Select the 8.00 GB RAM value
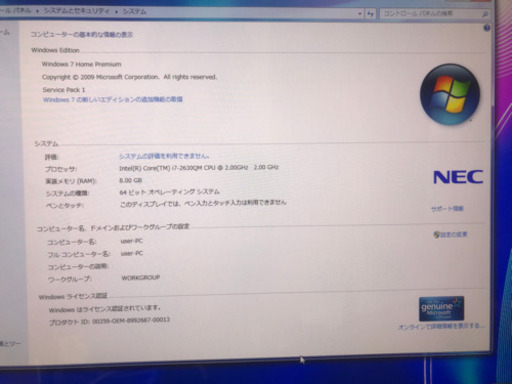 [130, 180]
